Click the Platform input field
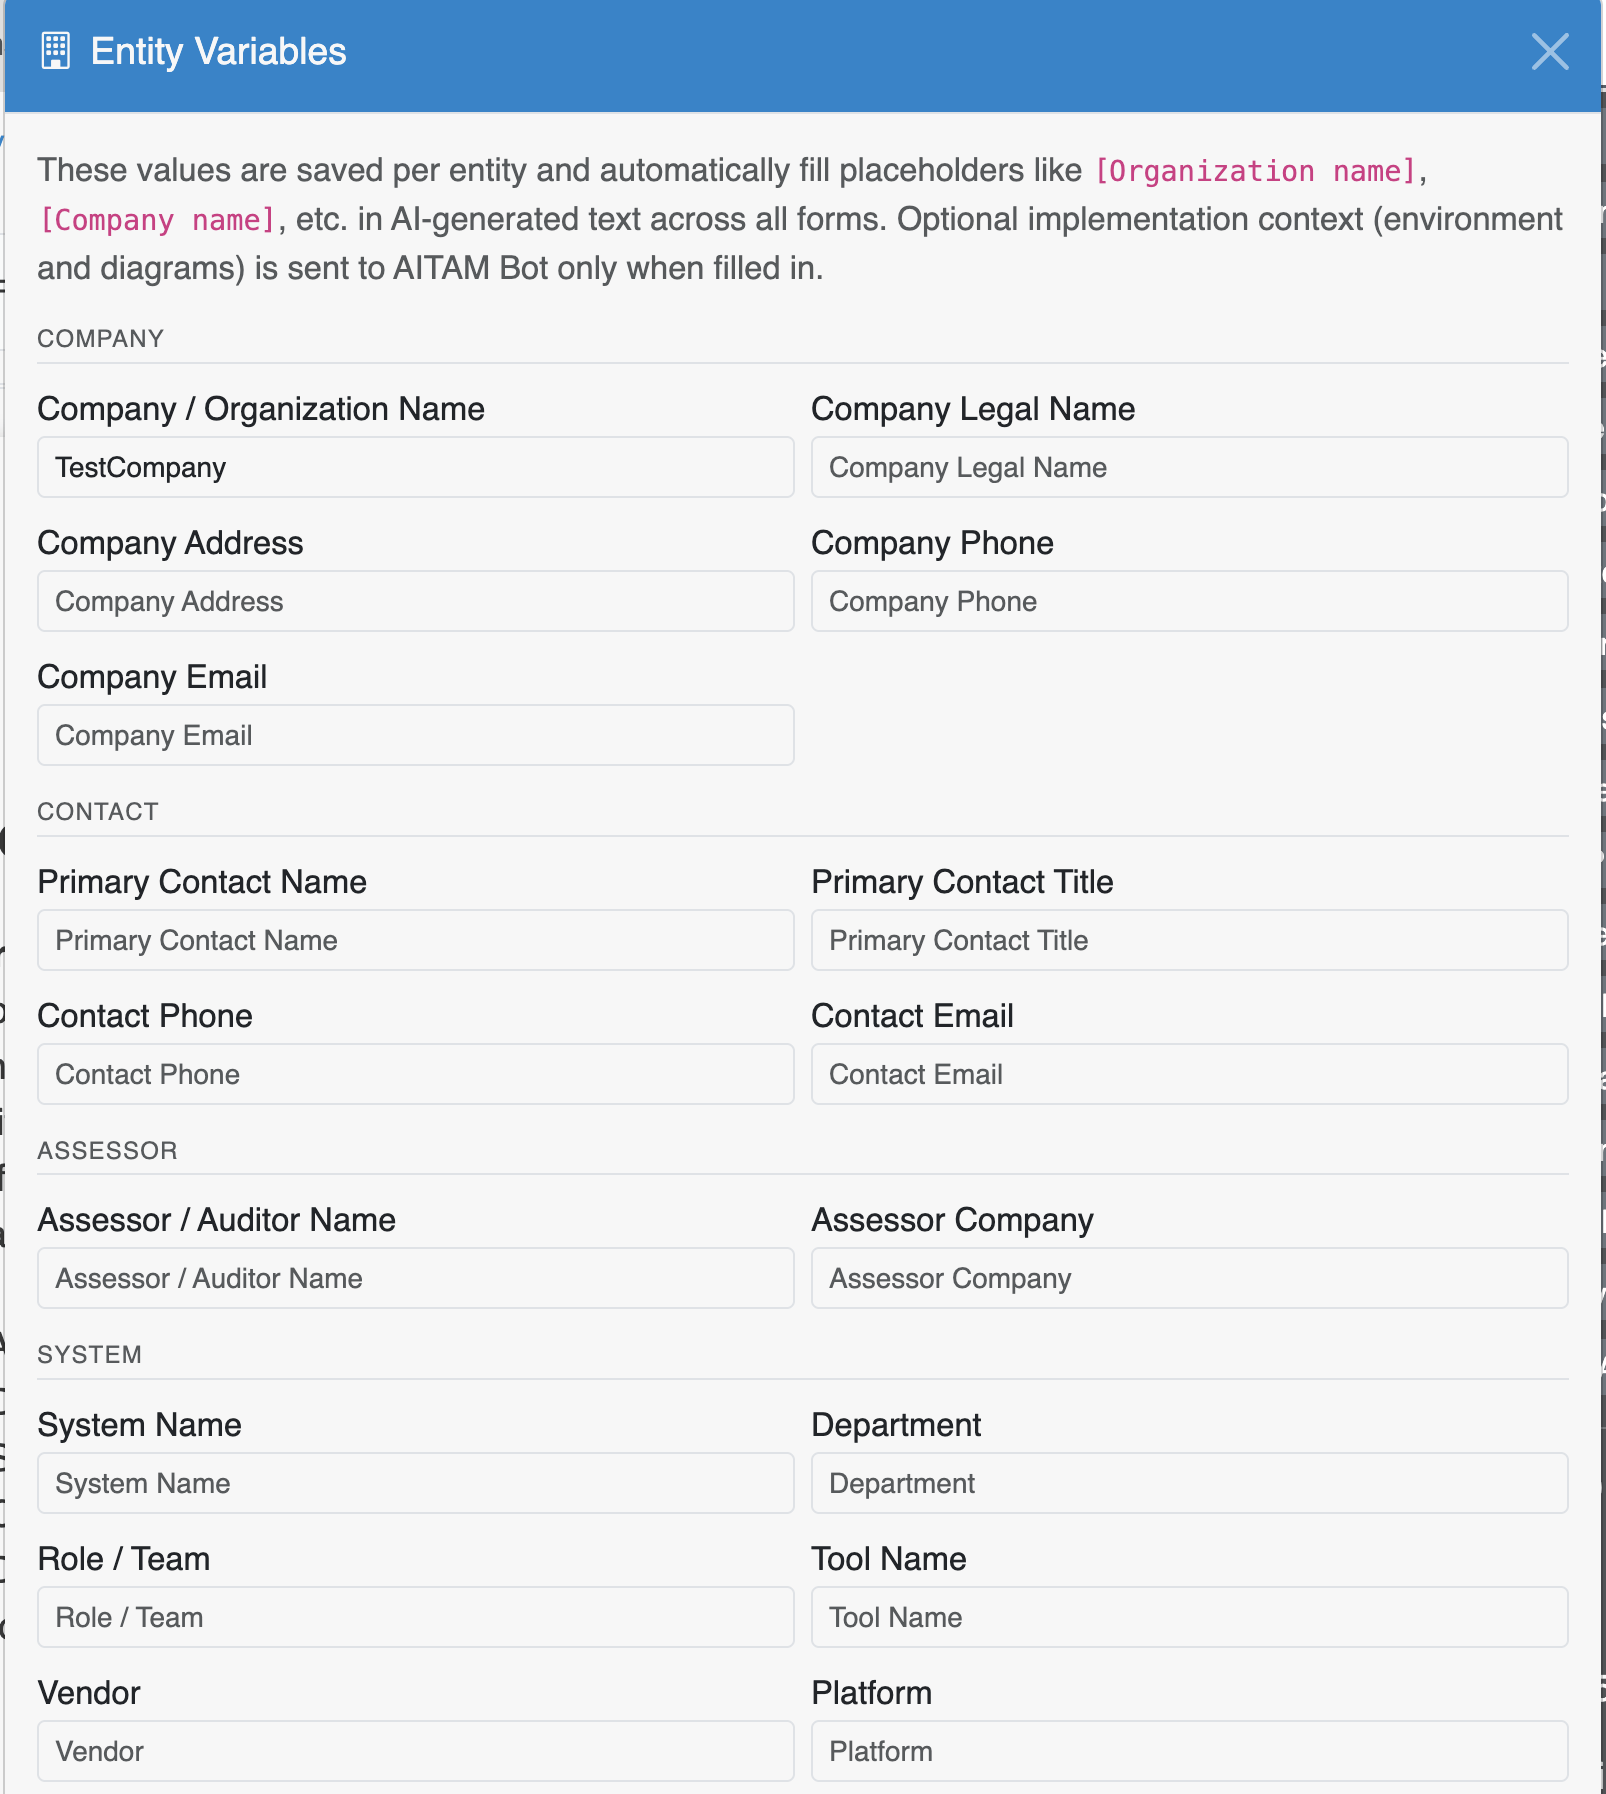 [x=1190, y=1751]
